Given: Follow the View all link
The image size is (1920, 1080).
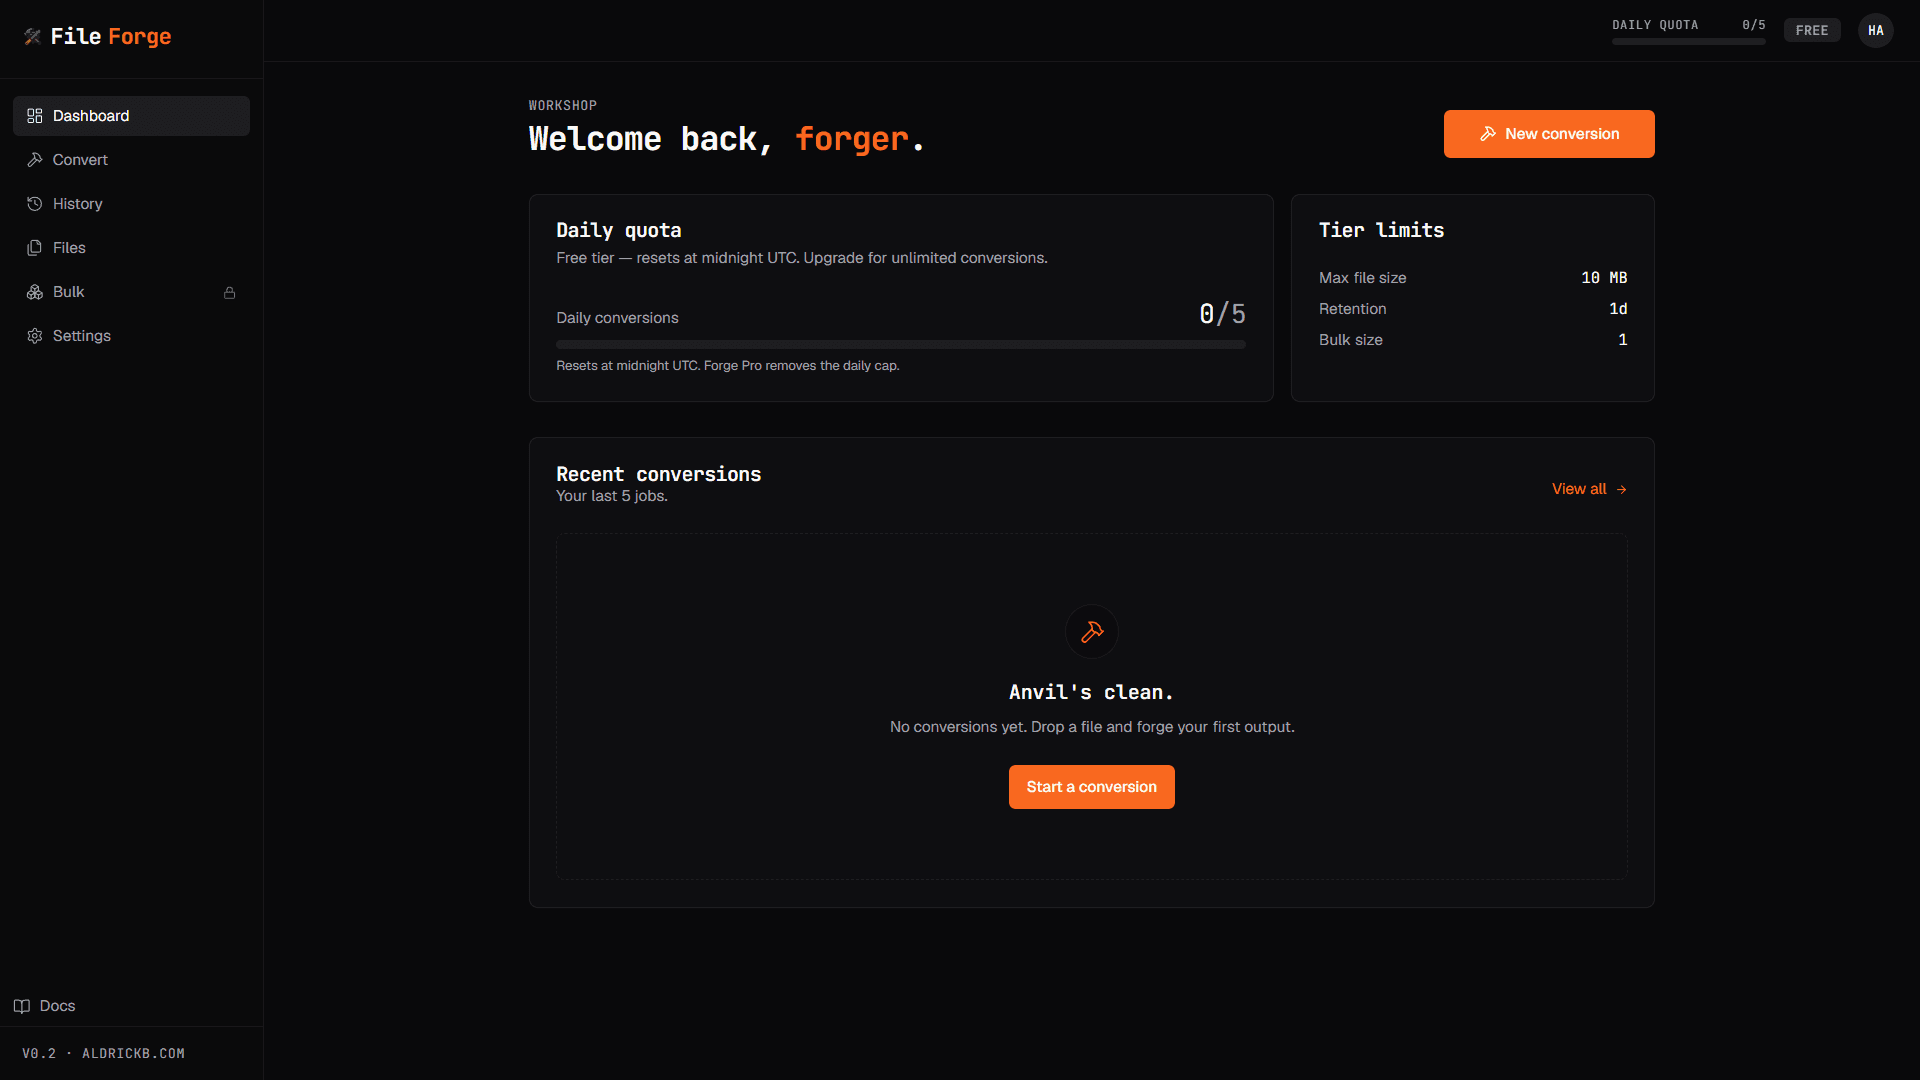Looking at the screenshot, I should tap(1589, 489).
